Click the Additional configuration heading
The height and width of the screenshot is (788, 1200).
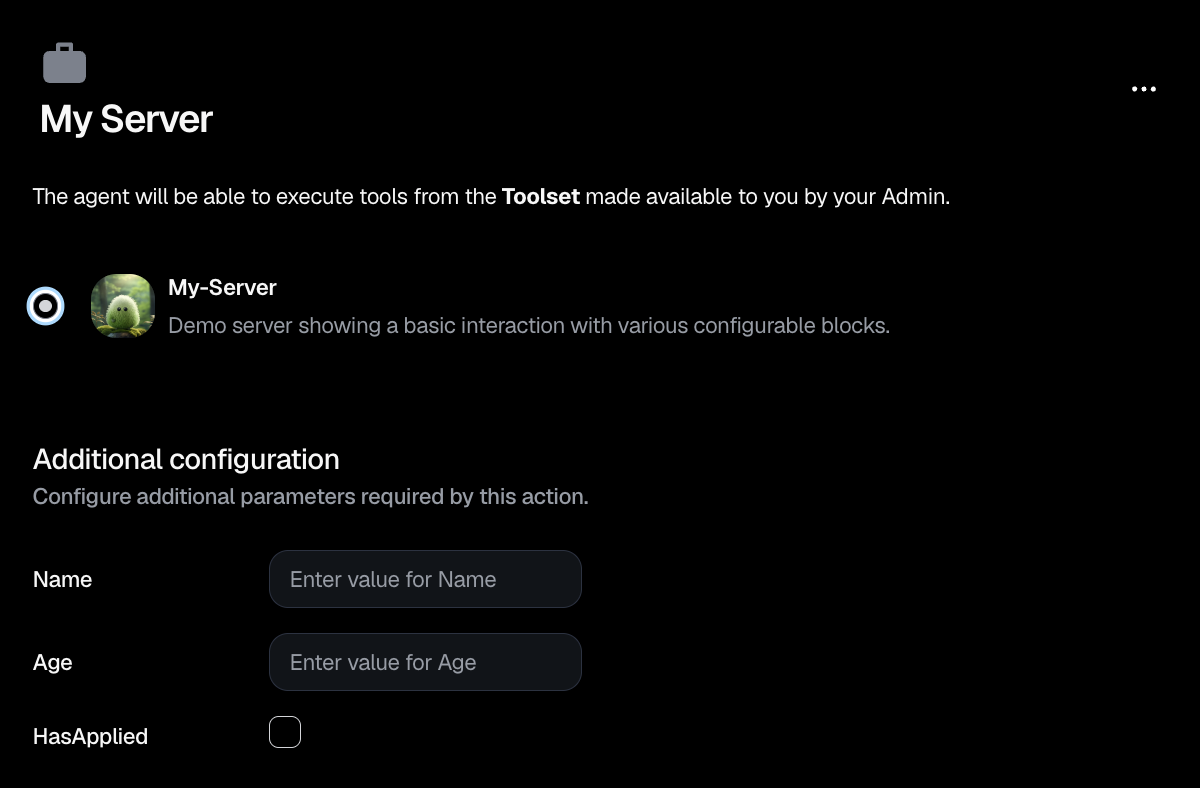tap(186, 459)
